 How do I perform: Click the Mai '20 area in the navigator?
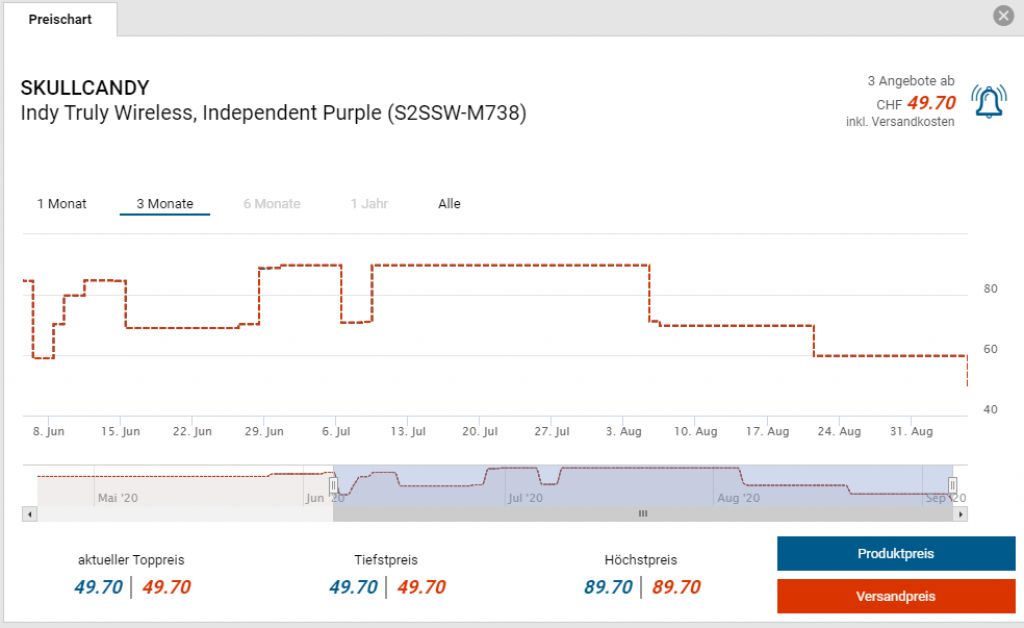(x=120, y=496)
